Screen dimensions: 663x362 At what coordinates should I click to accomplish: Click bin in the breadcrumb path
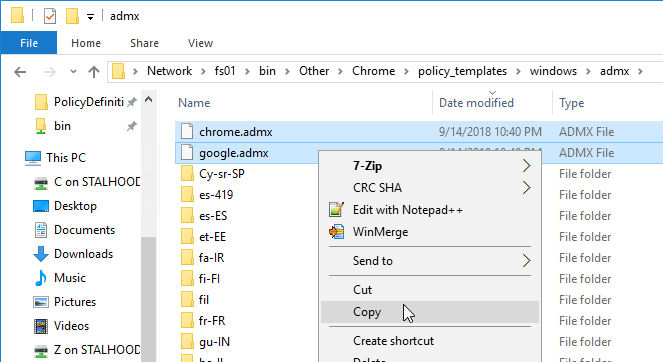tap(267, 71)
